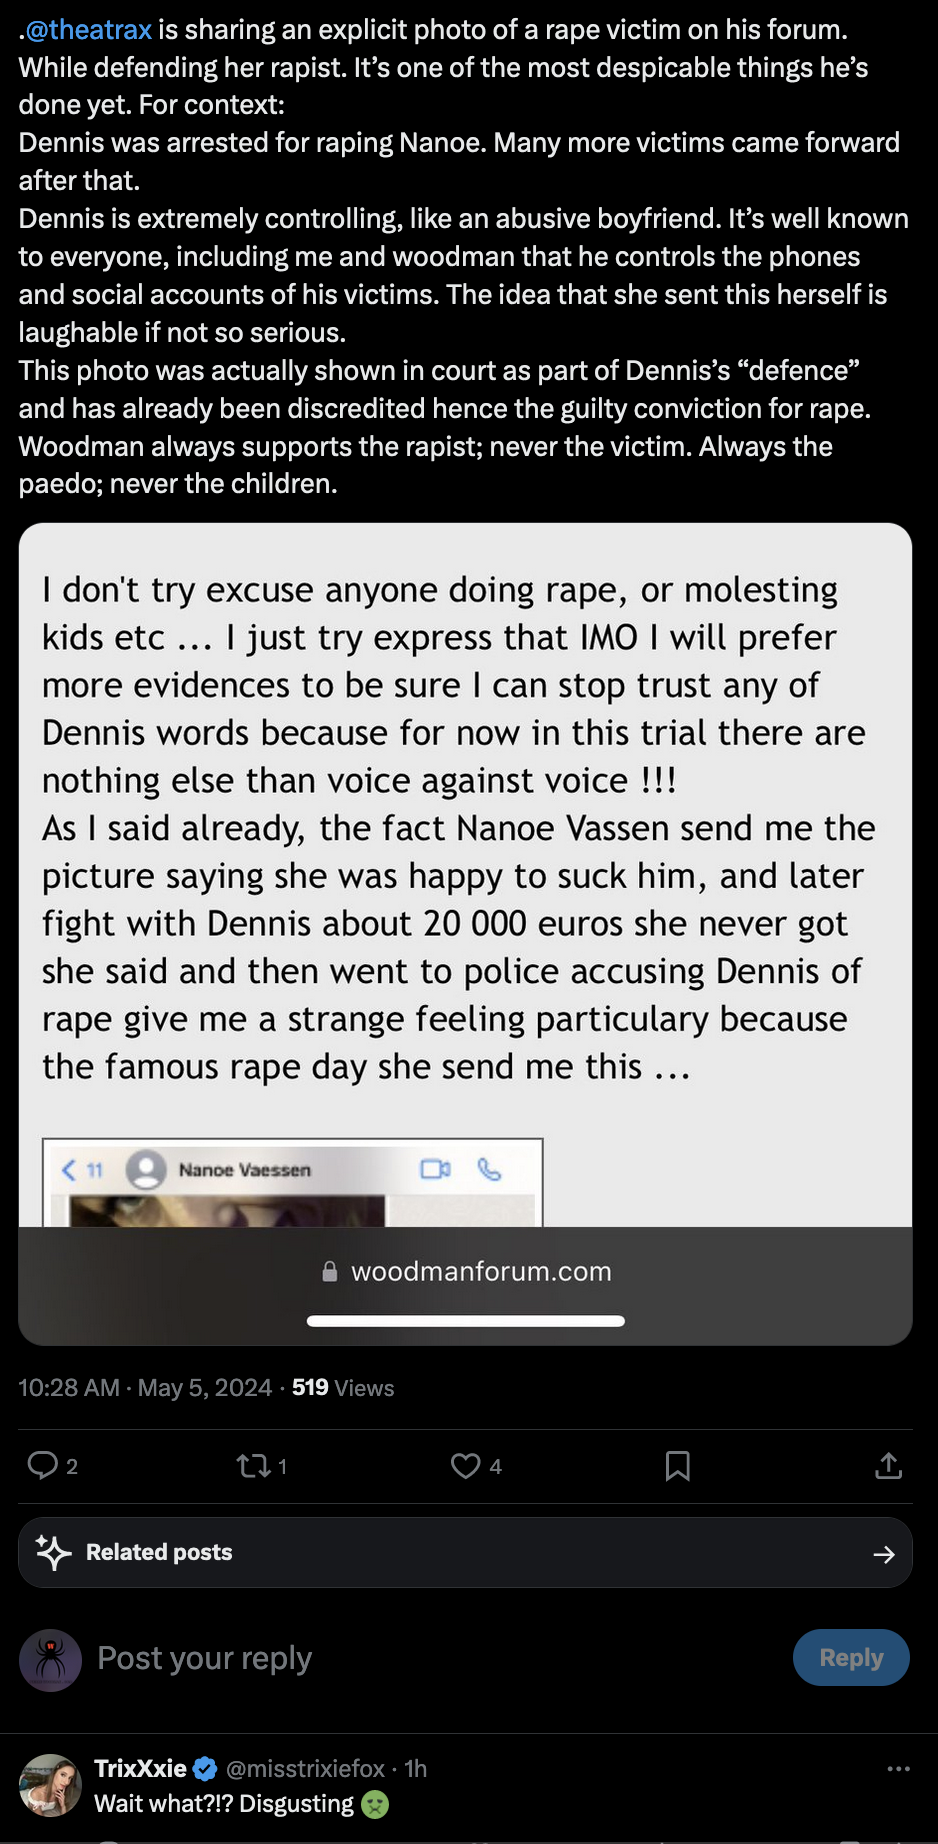
Task: Click the video call icon in screenshot
Action: (435, 1169)
